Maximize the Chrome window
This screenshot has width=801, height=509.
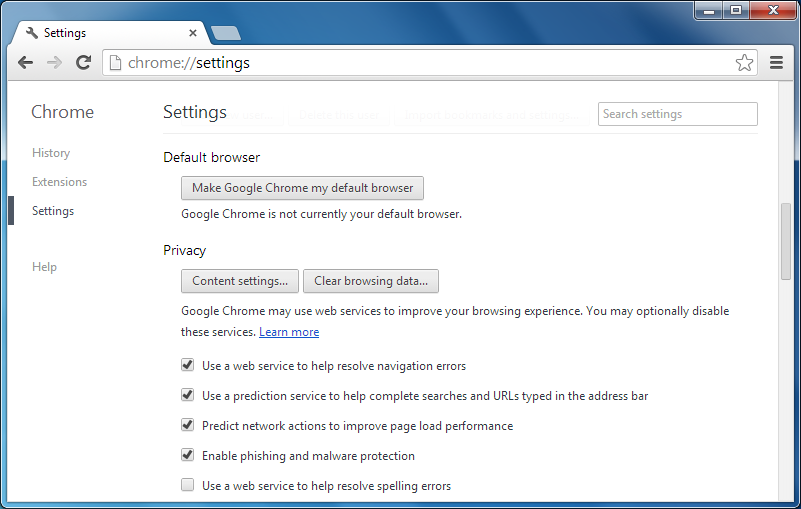coord(736,10)
